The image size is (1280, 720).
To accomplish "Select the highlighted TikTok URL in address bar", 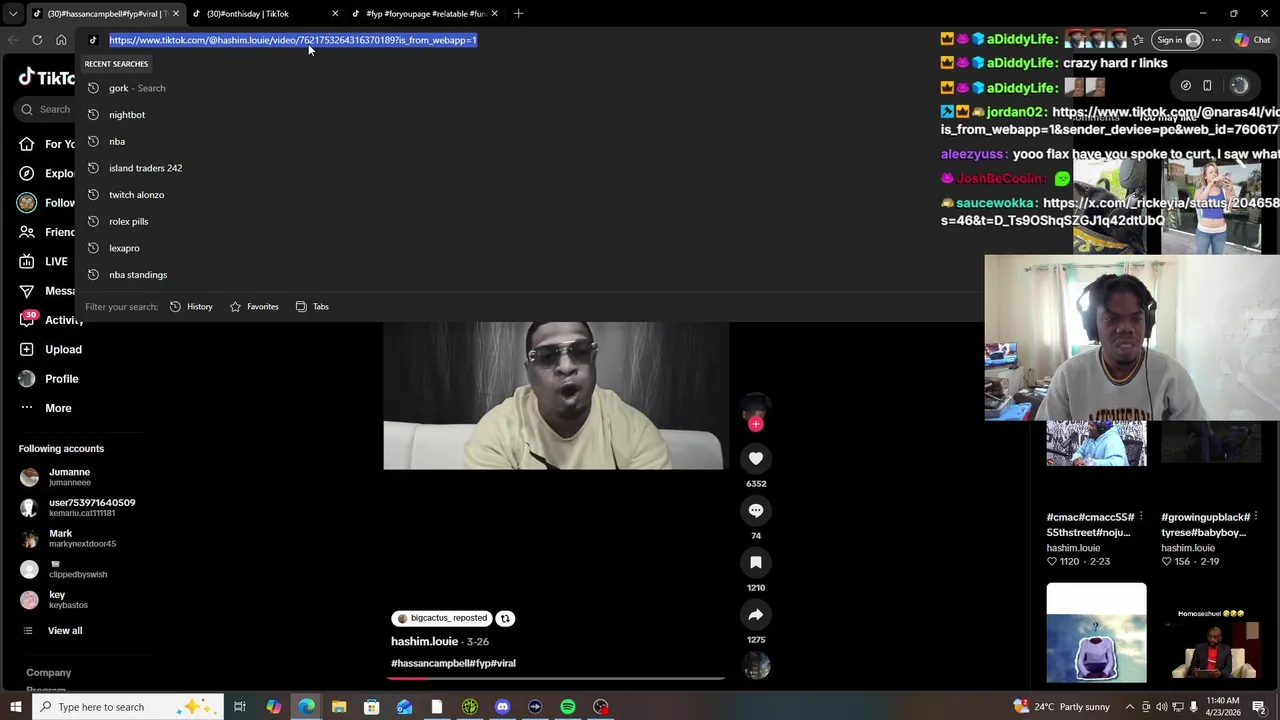I will (293, 40).
